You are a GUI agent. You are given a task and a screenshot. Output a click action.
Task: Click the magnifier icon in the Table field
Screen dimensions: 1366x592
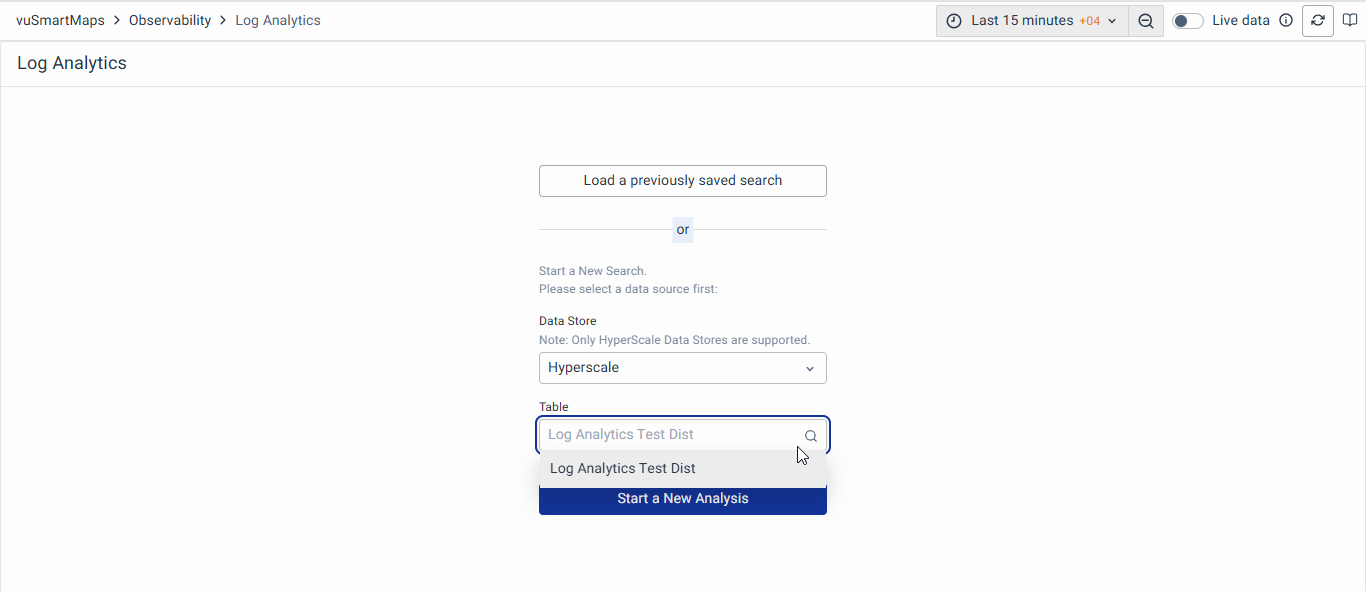811,436
